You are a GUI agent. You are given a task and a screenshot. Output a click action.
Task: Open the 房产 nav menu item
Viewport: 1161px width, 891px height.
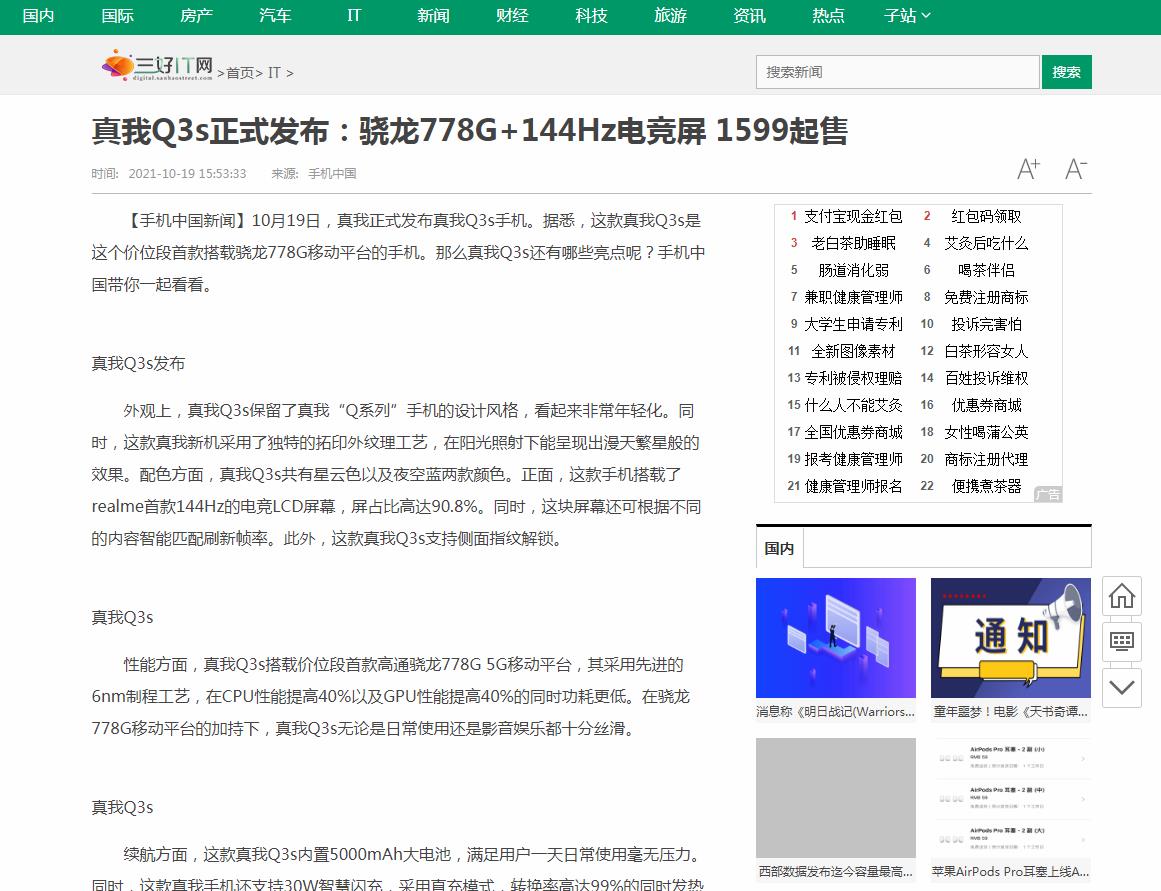click(x=196, y=16)
